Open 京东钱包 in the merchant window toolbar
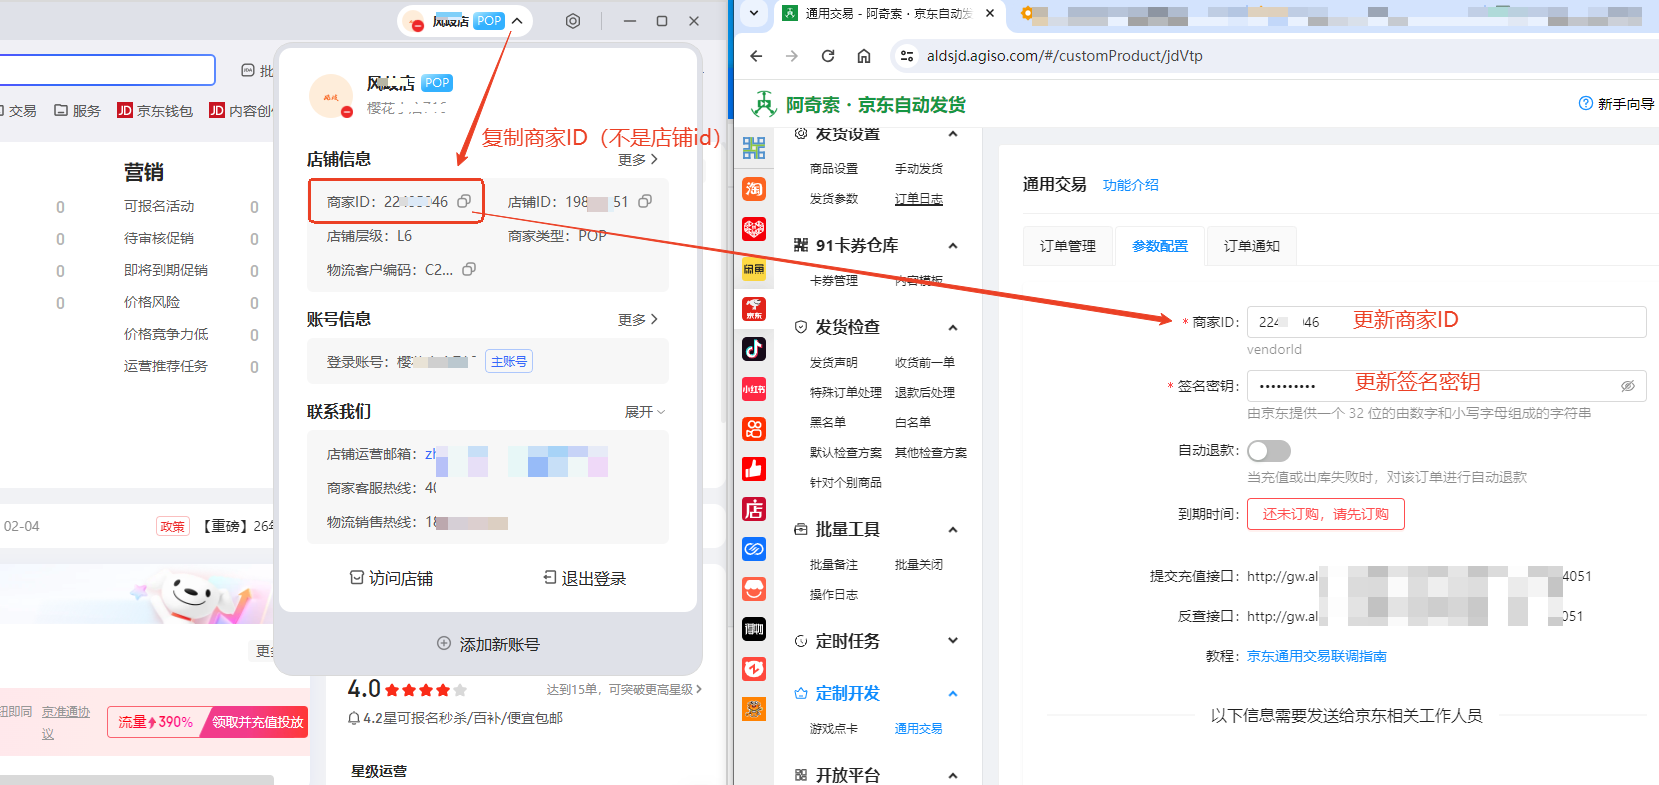This screenshot has width=1659, height=785. click(155, 111)
